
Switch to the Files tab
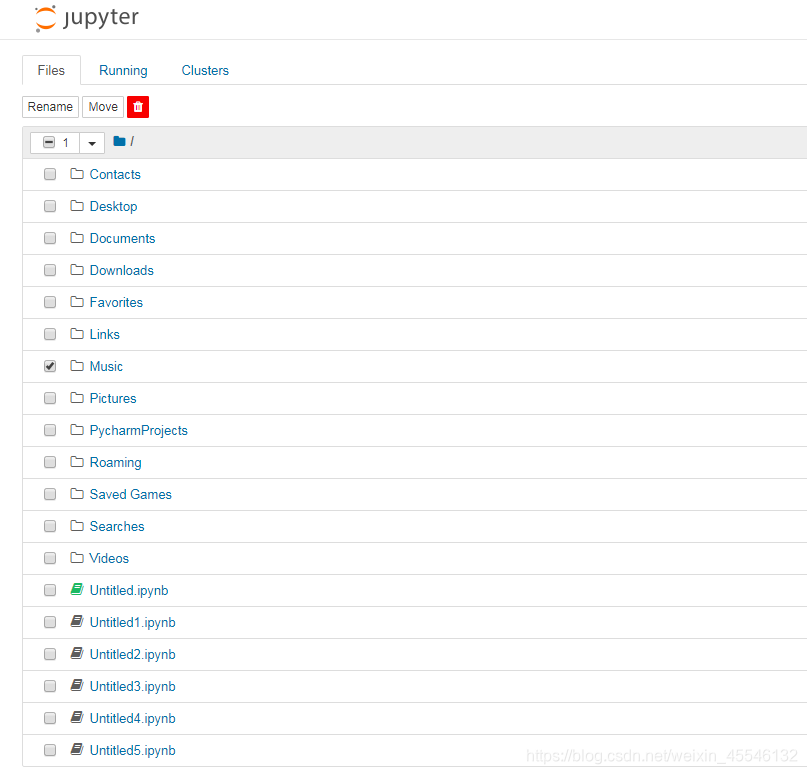[51, 71]
